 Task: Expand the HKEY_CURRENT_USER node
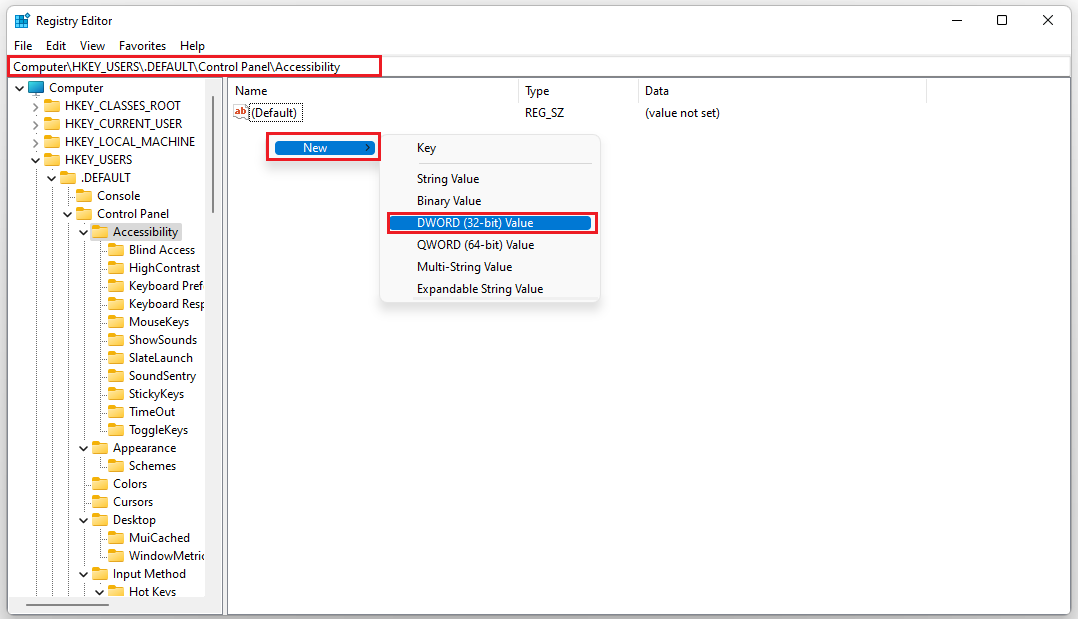(36, 124)
